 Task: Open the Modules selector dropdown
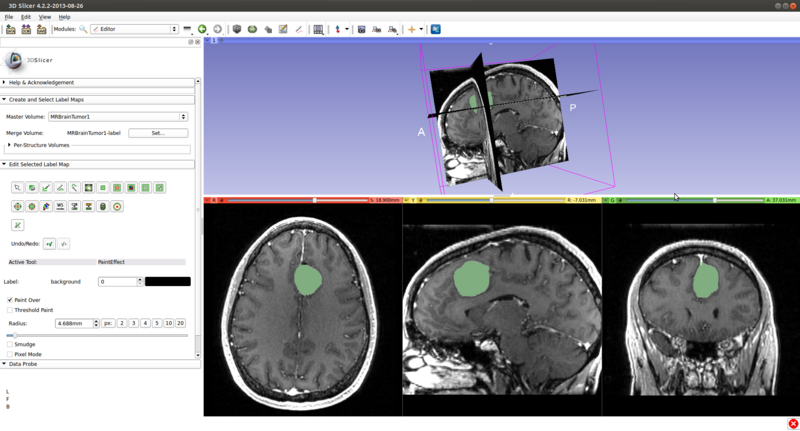point(134,30)
